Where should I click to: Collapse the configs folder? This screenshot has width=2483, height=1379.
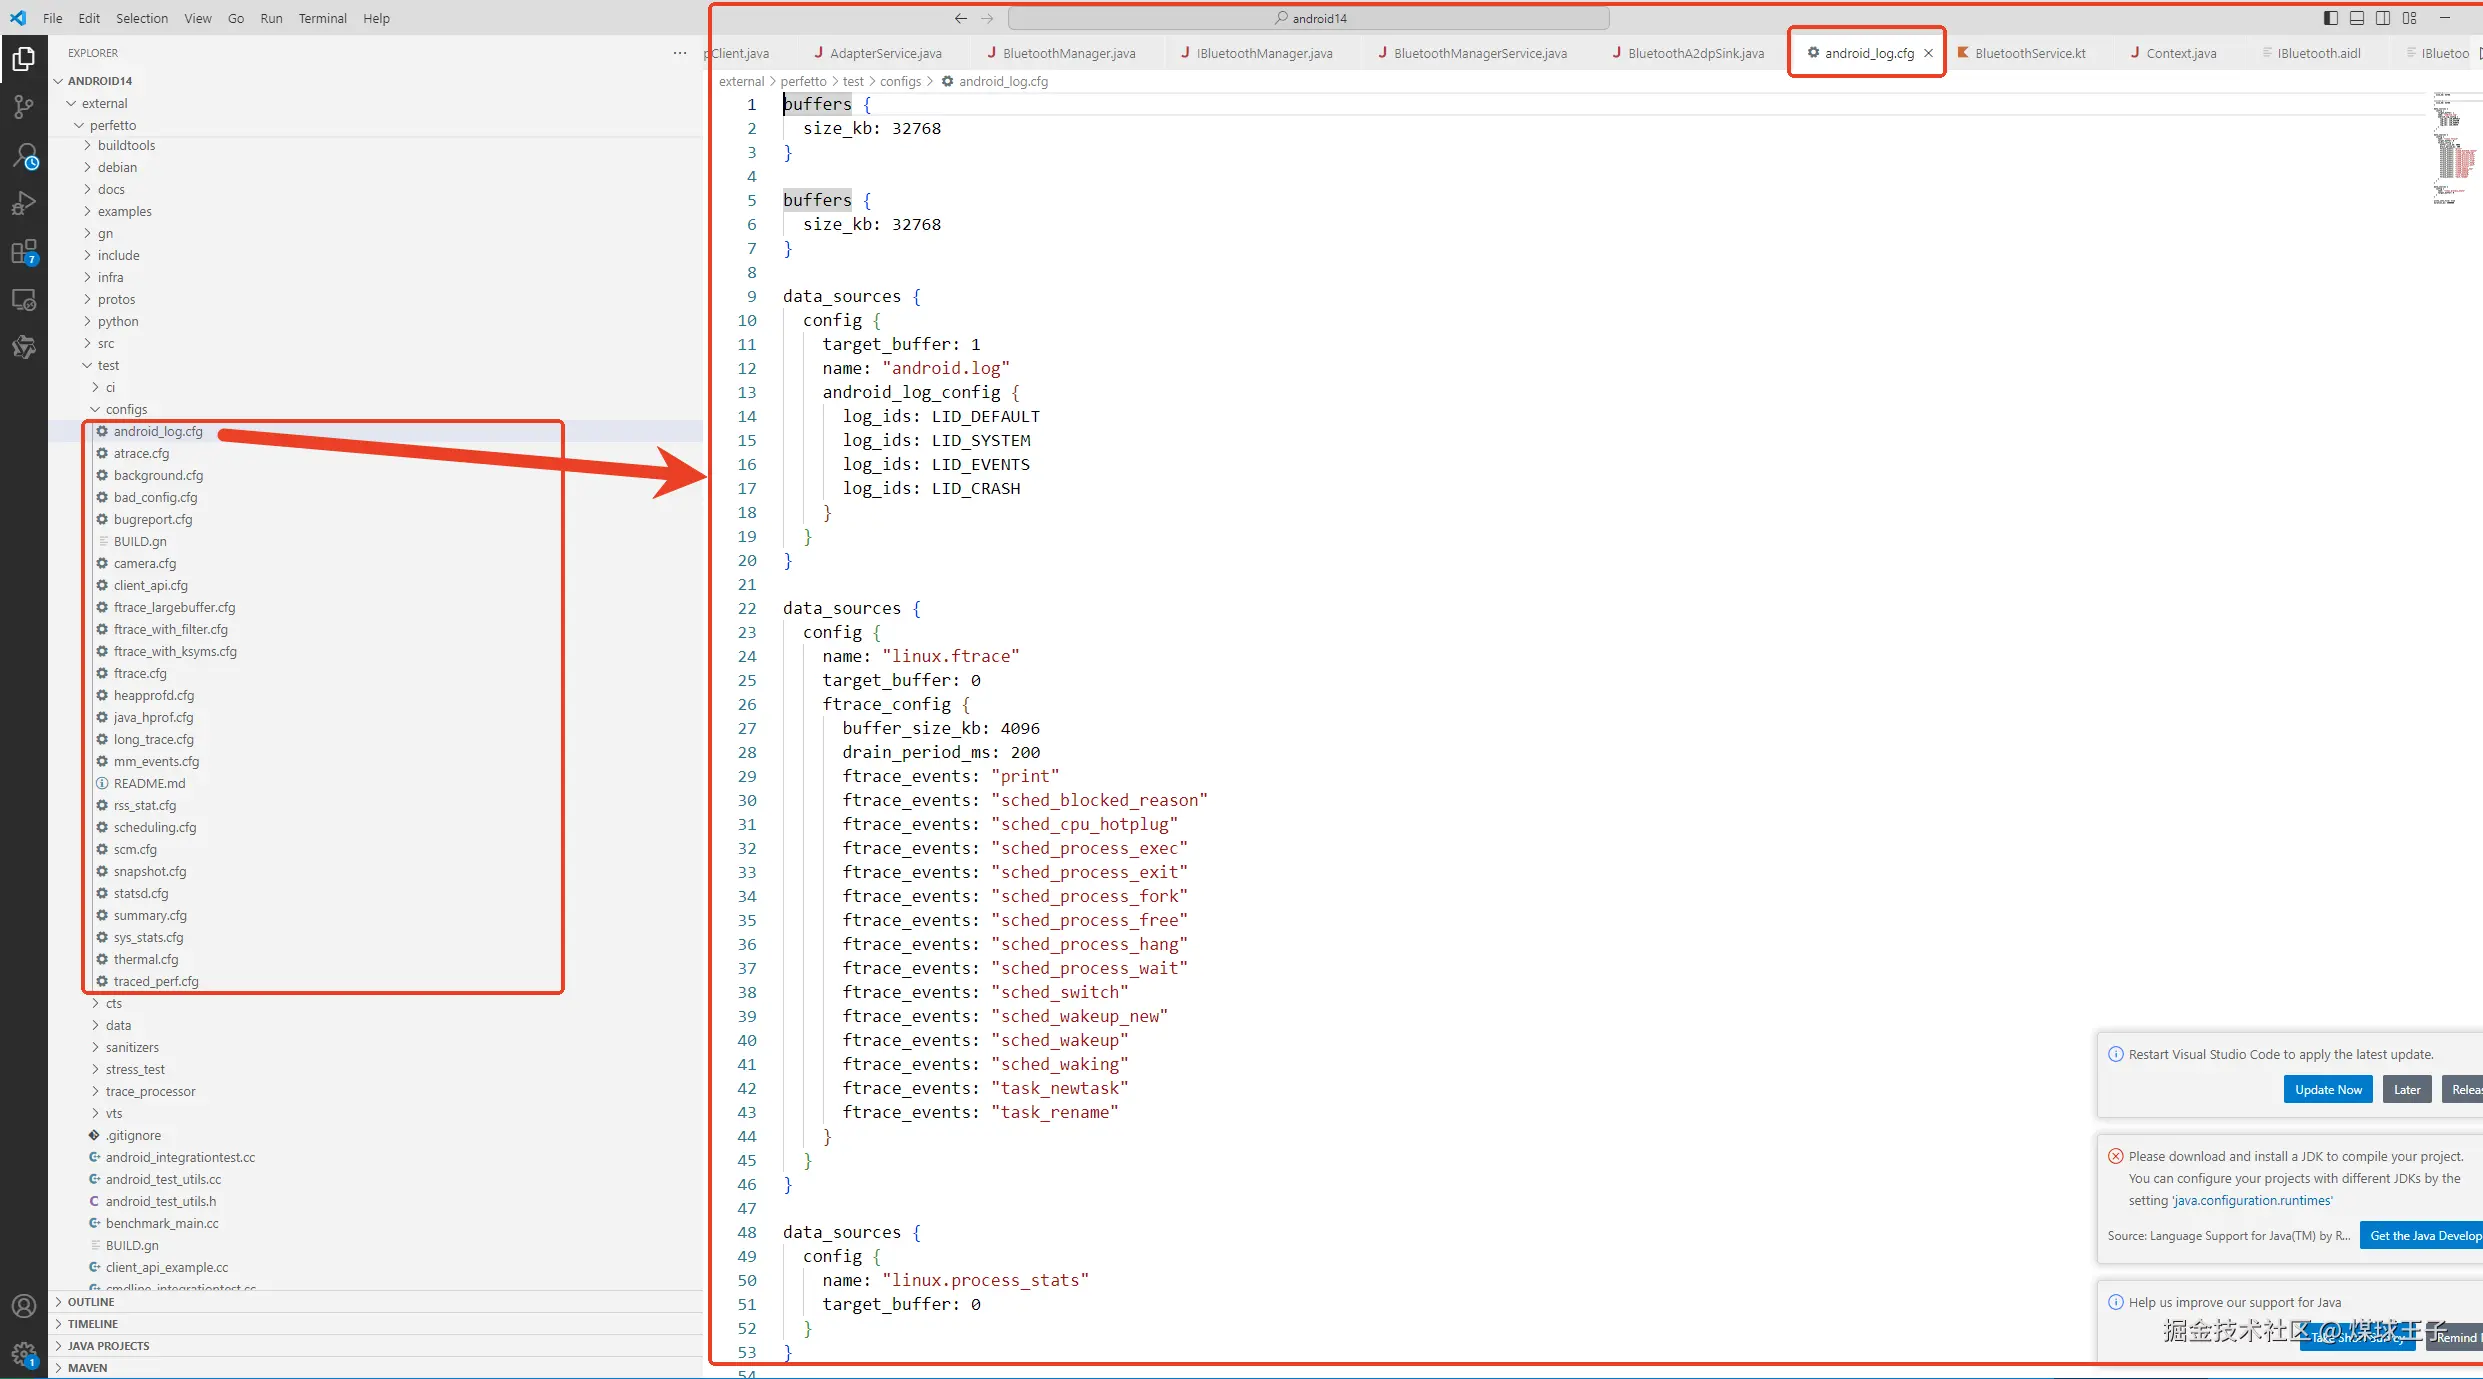click(x=126, y=409)
